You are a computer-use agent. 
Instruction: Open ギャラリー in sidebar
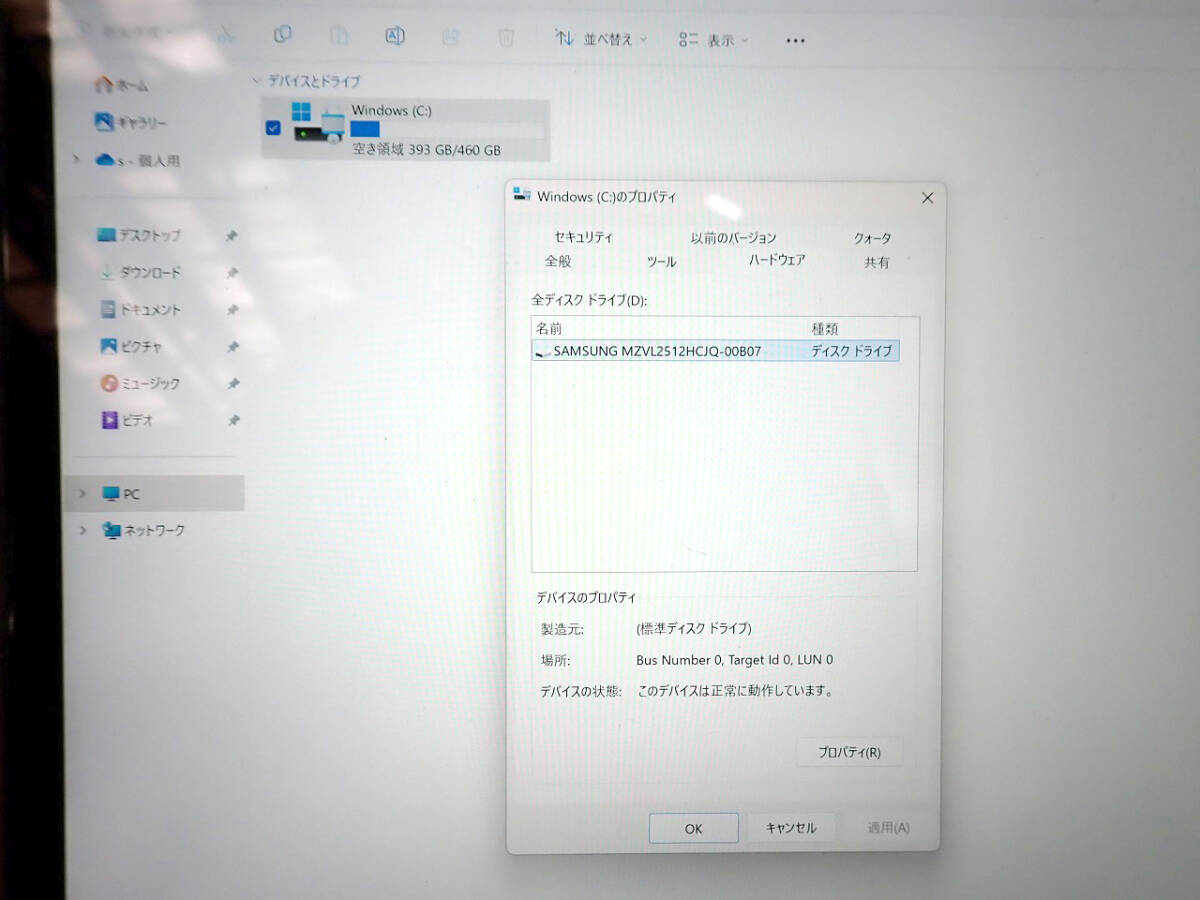click(x=131, y=123)
